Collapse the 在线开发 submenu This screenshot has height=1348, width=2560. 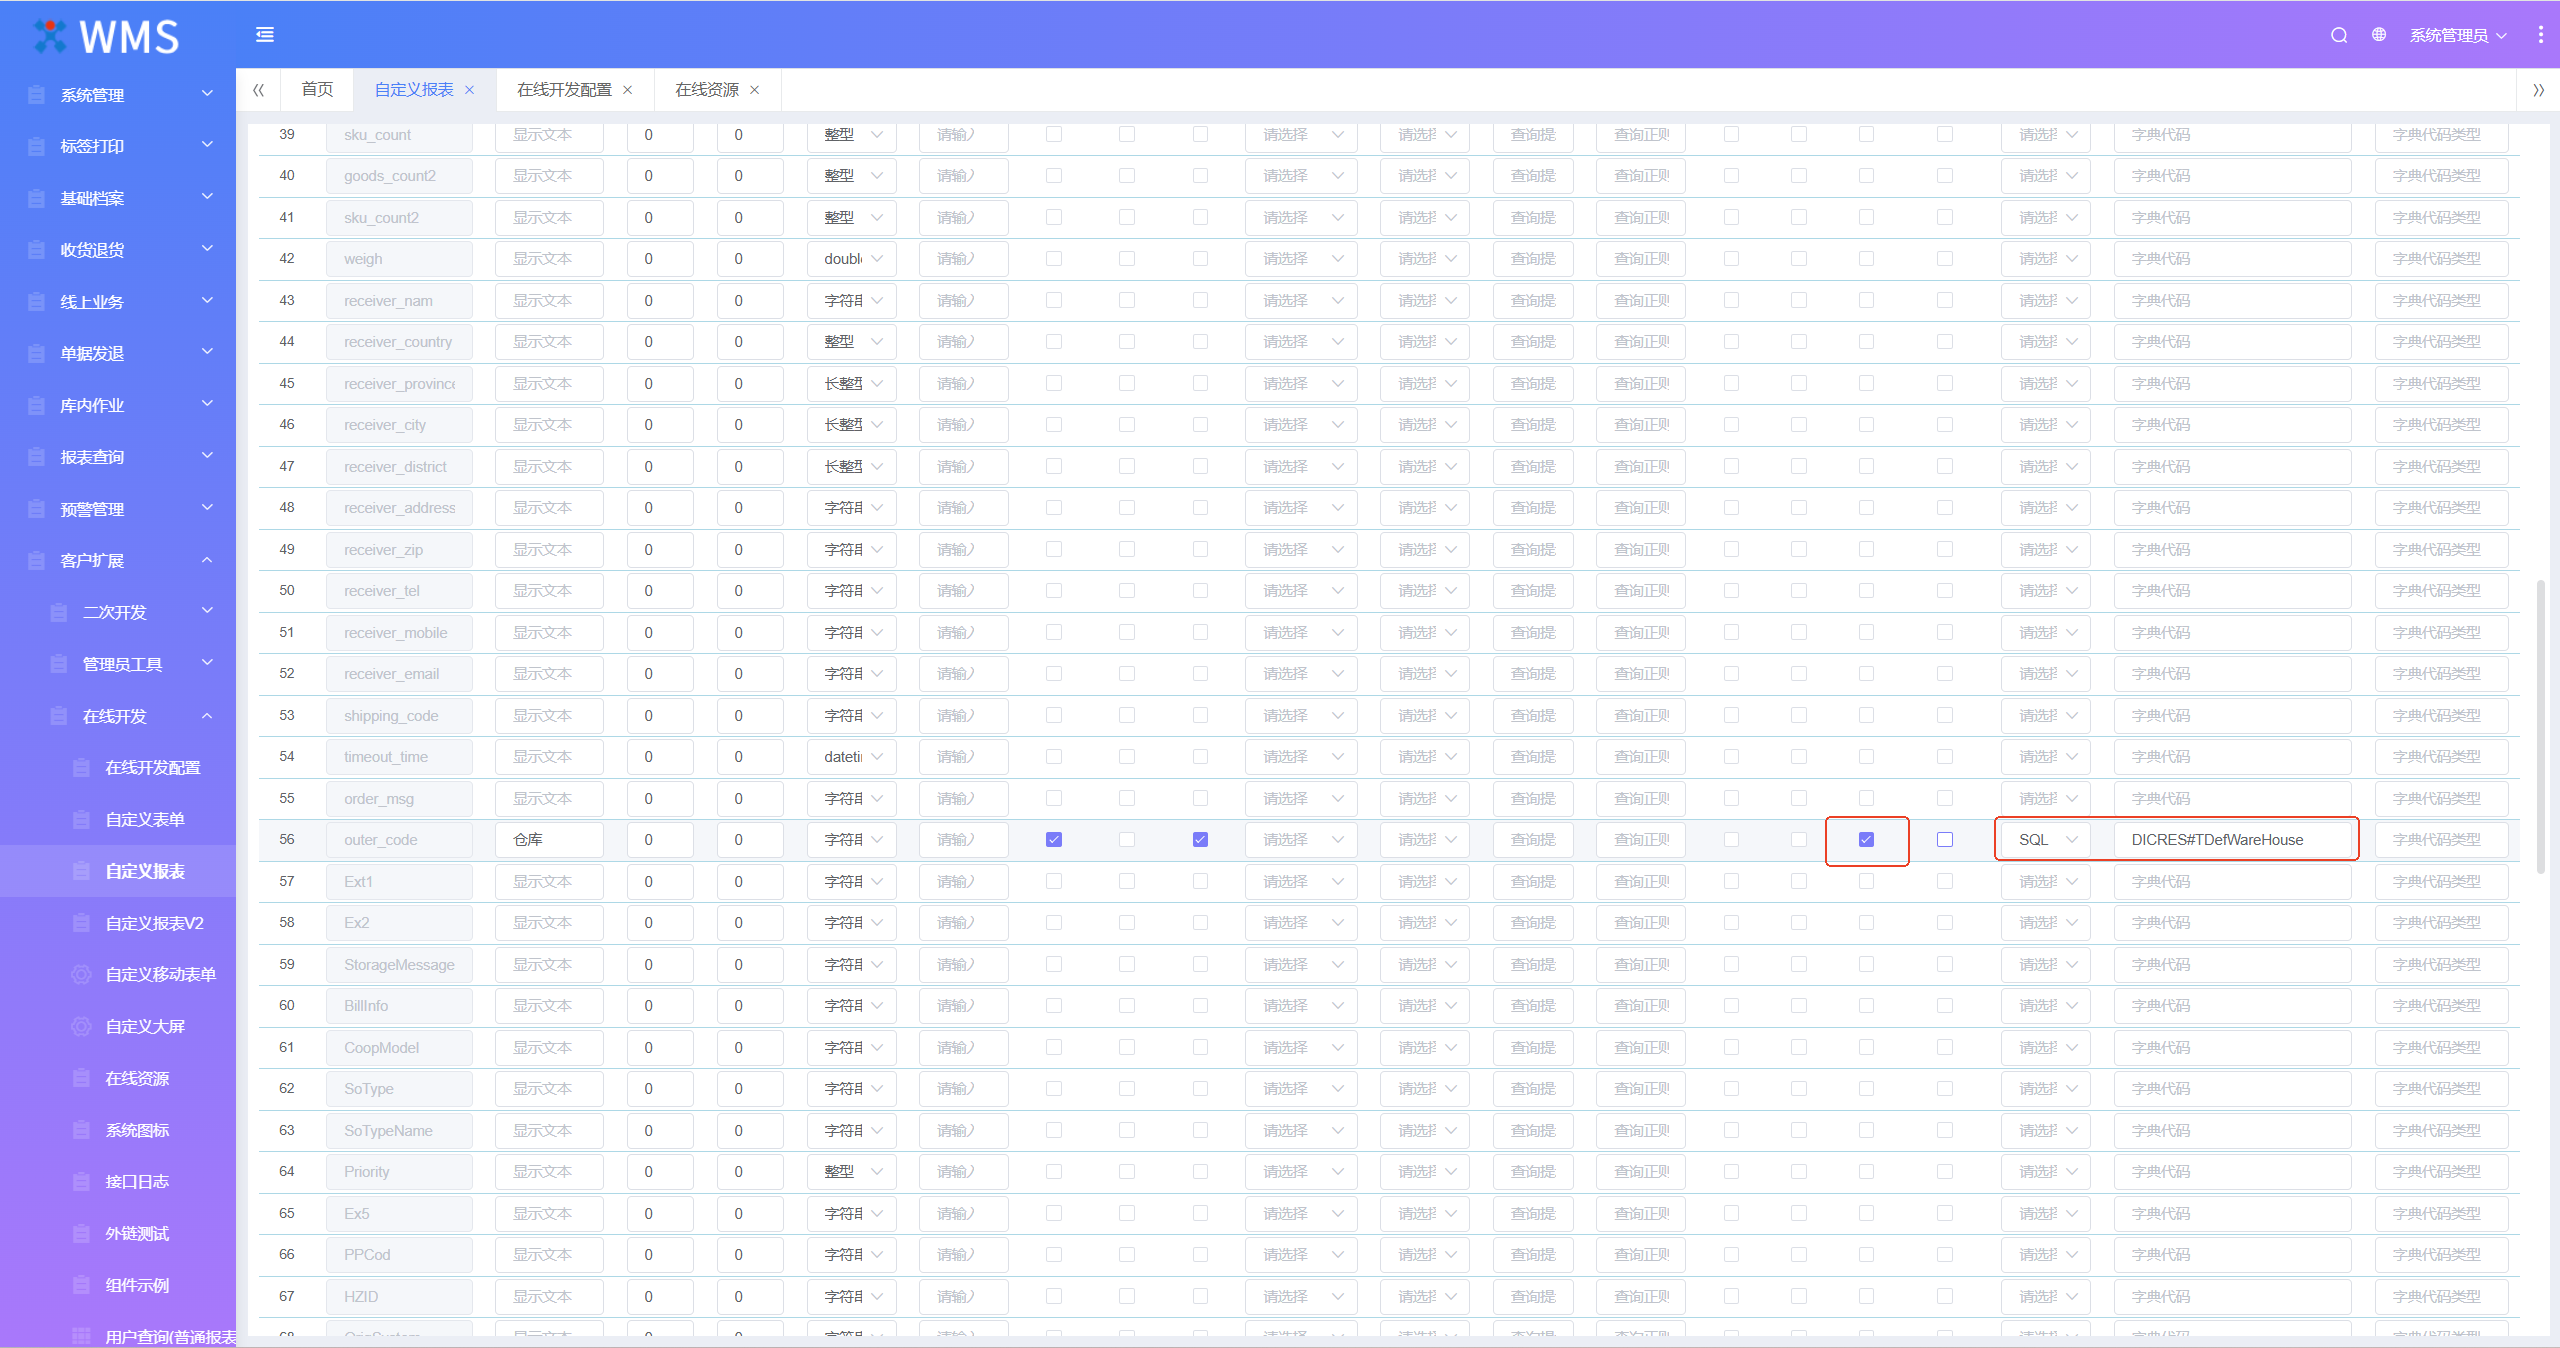pyautogui.click(x=118, y=716)
